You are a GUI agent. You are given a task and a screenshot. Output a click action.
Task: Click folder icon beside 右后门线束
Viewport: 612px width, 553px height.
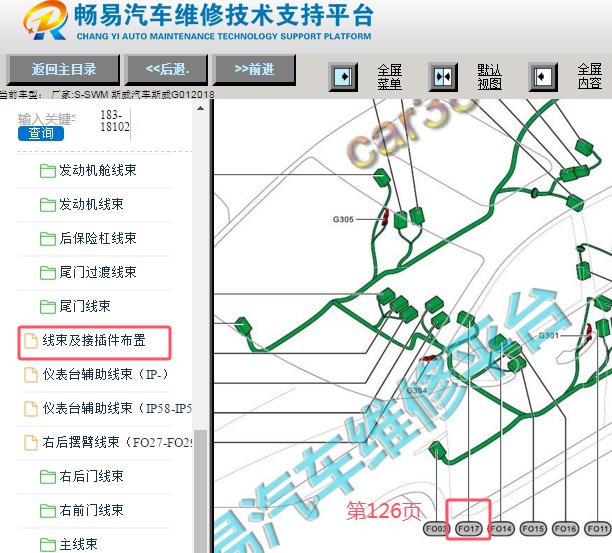[x=48, y=477]
